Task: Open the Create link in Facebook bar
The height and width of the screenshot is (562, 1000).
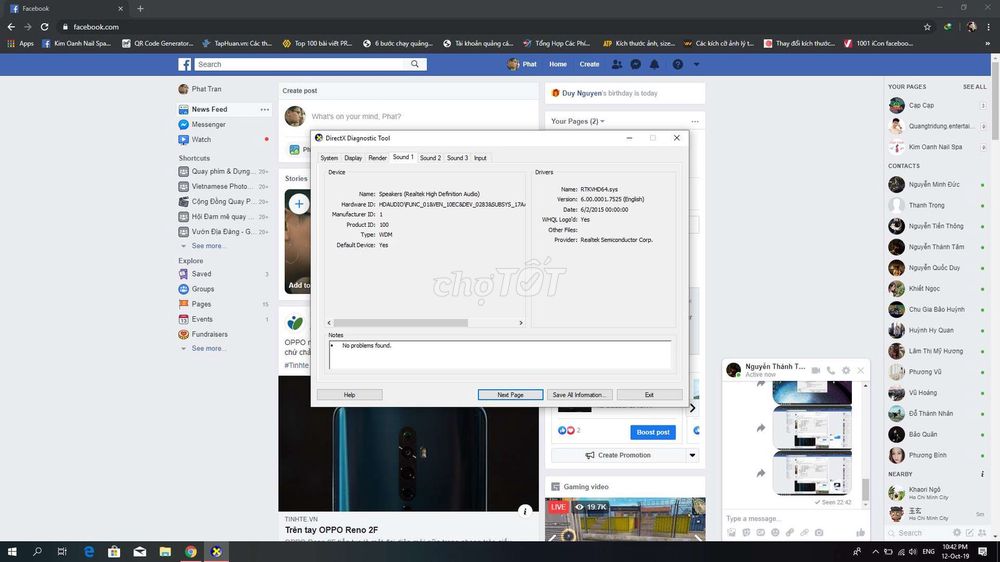Action: [x=589, y=64]
